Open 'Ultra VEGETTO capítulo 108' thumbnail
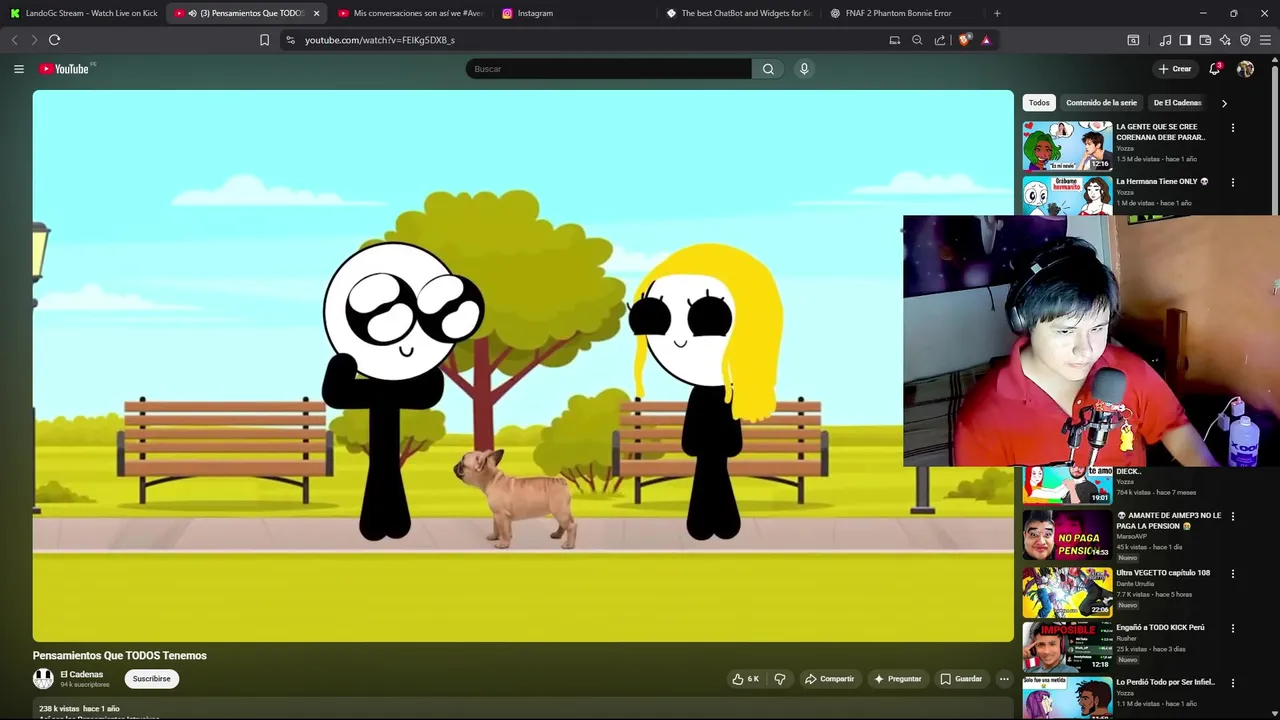 click(x=1067, y=592)
